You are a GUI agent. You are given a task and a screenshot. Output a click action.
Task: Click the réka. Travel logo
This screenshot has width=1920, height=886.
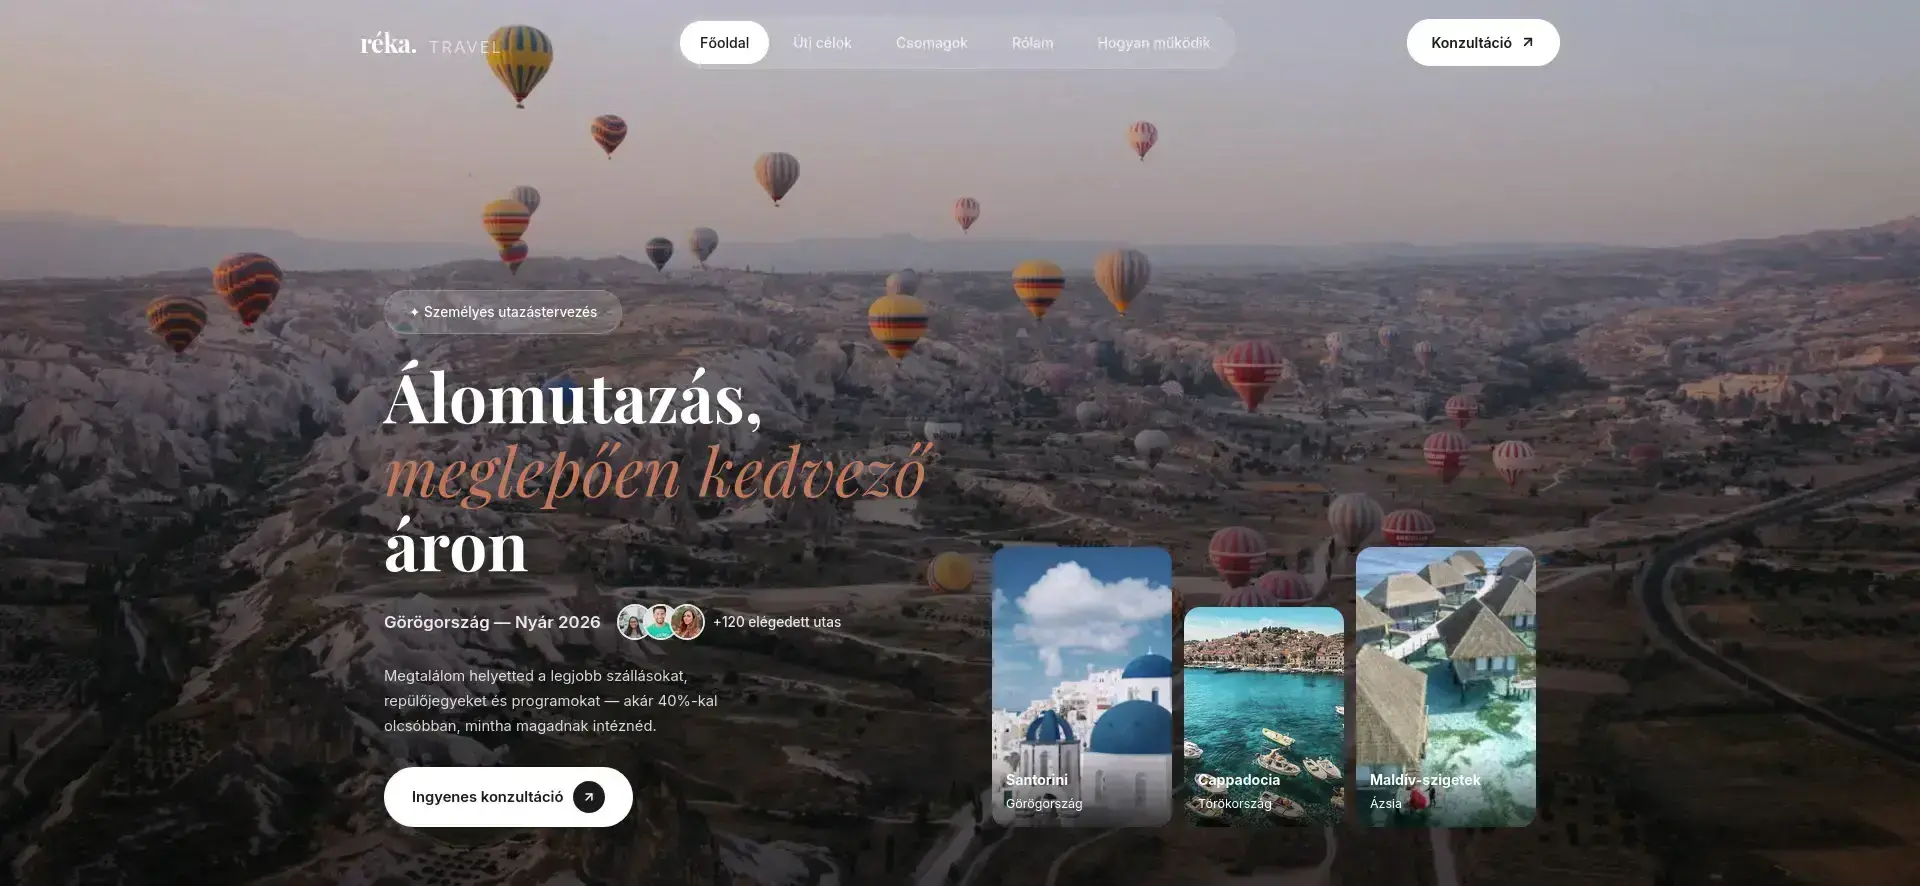tap(430, 44)
